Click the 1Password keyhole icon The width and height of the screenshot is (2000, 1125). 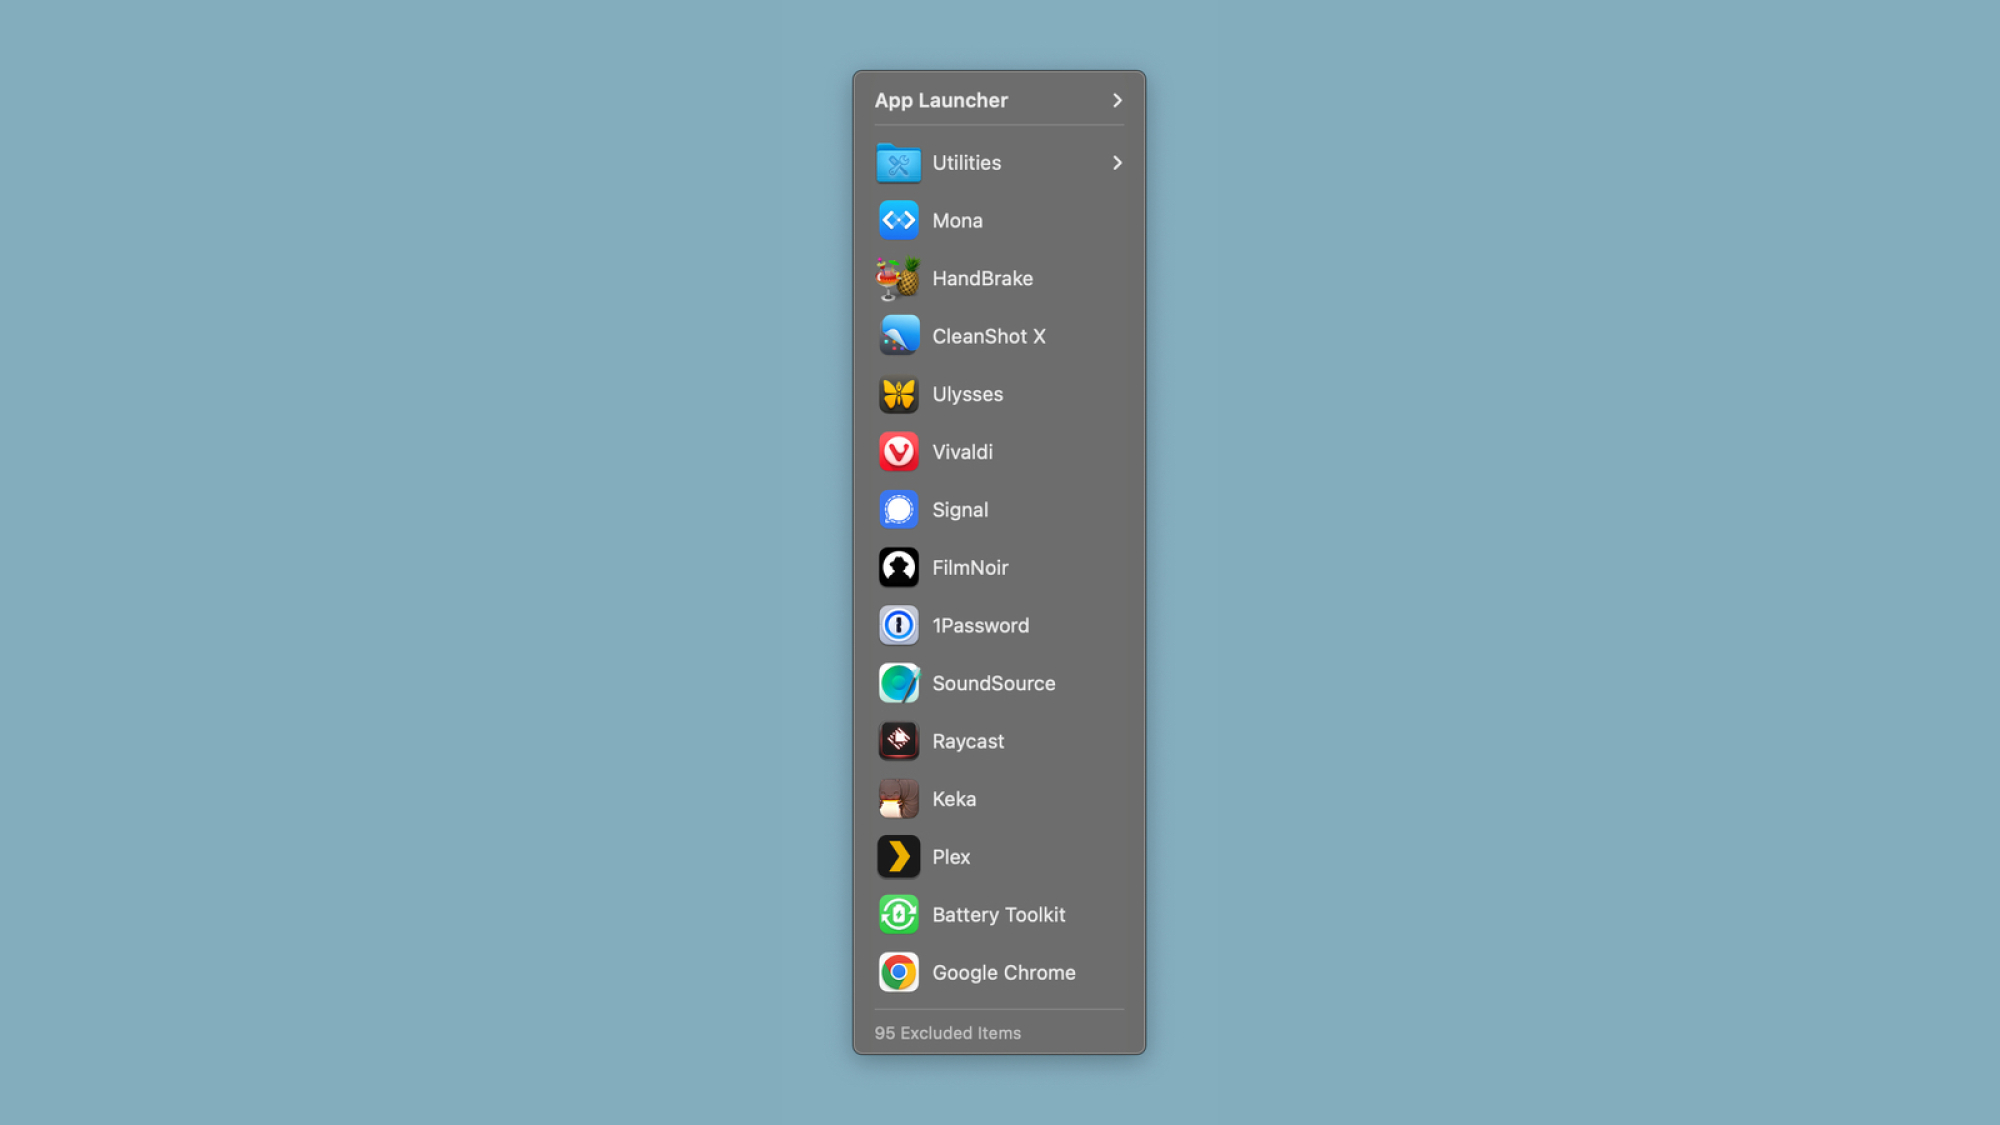pos(898,625)
